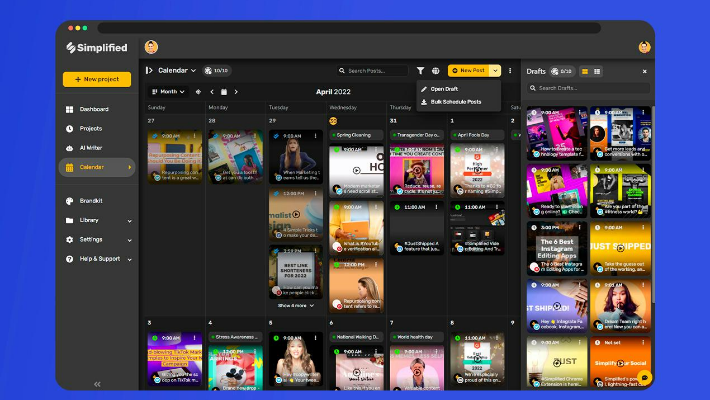Open The 6 Best Instagram Editing Apps draft
Image resolution: width=710 pixels, height=400 pixels.
pos(557,248)
